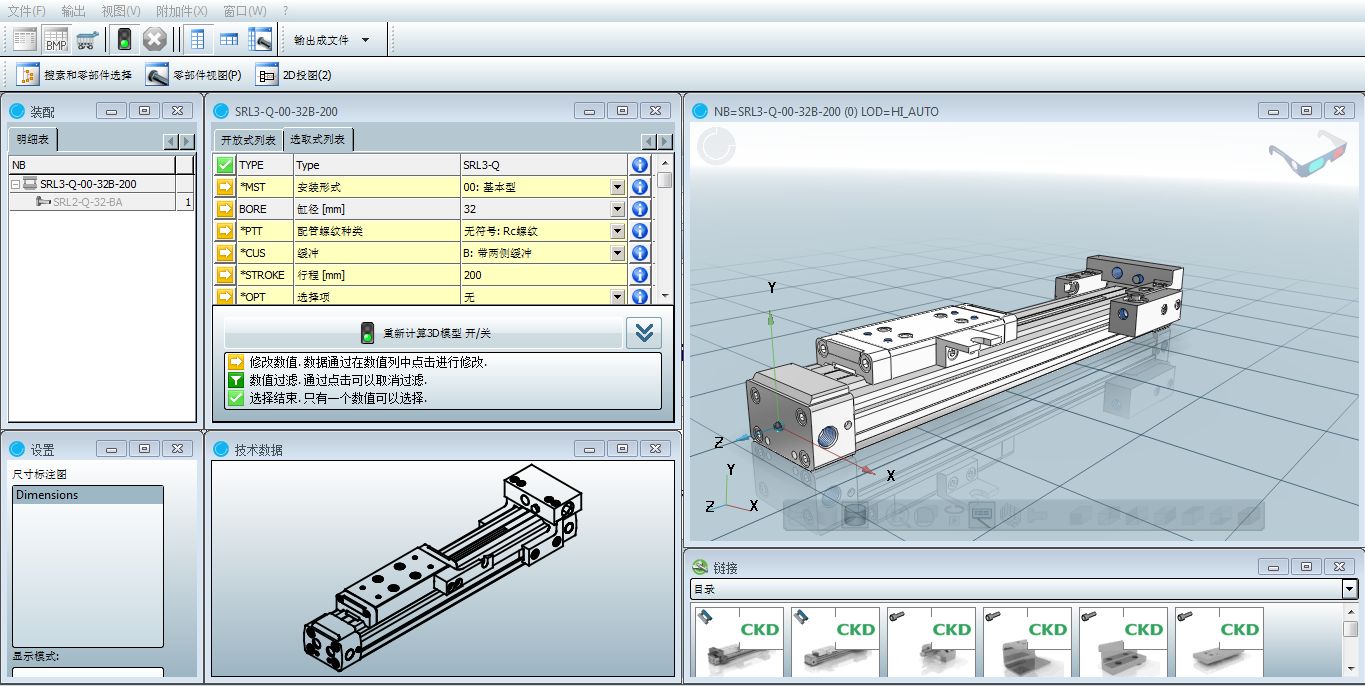1365x686 pixels.
Task: Open the 2D投图(2) projection view
Action: click(294, 75)
